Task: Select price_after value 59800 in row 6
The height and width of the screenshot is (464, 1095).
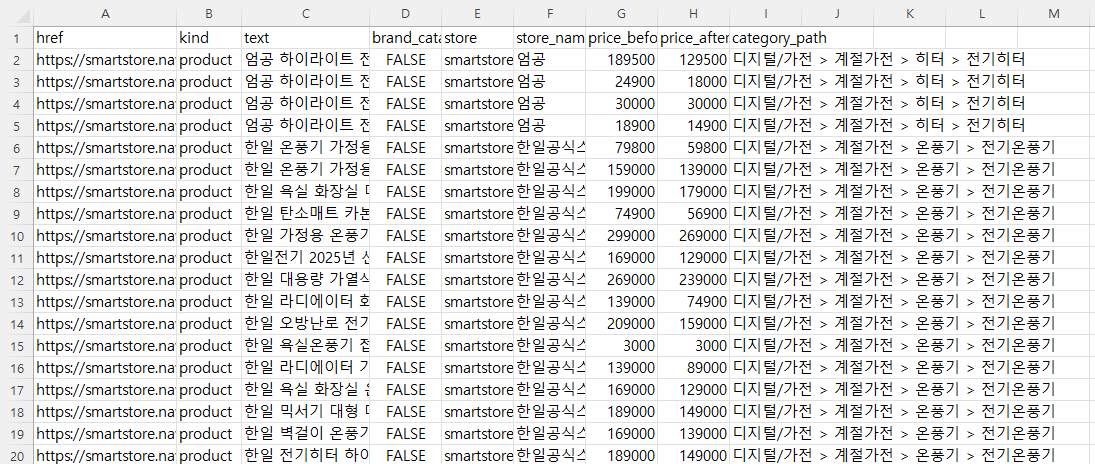Action: point(693,147)
